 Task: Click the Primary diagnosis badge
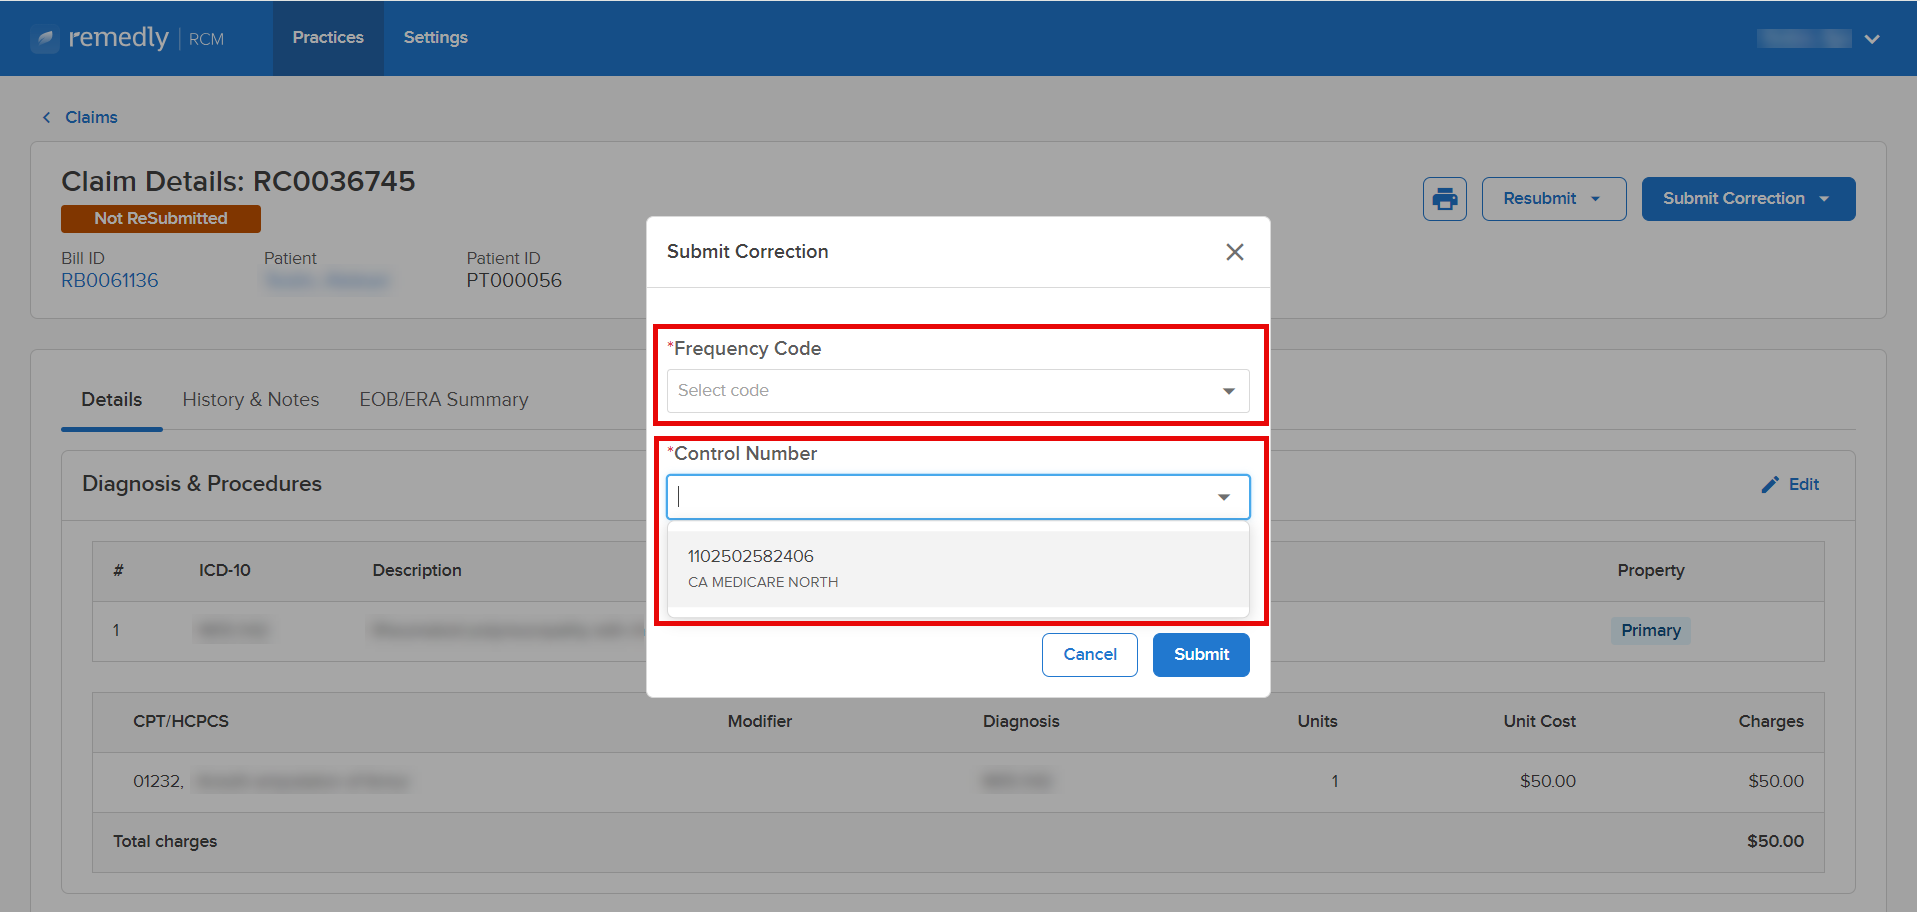click(x=1650, y=630)
